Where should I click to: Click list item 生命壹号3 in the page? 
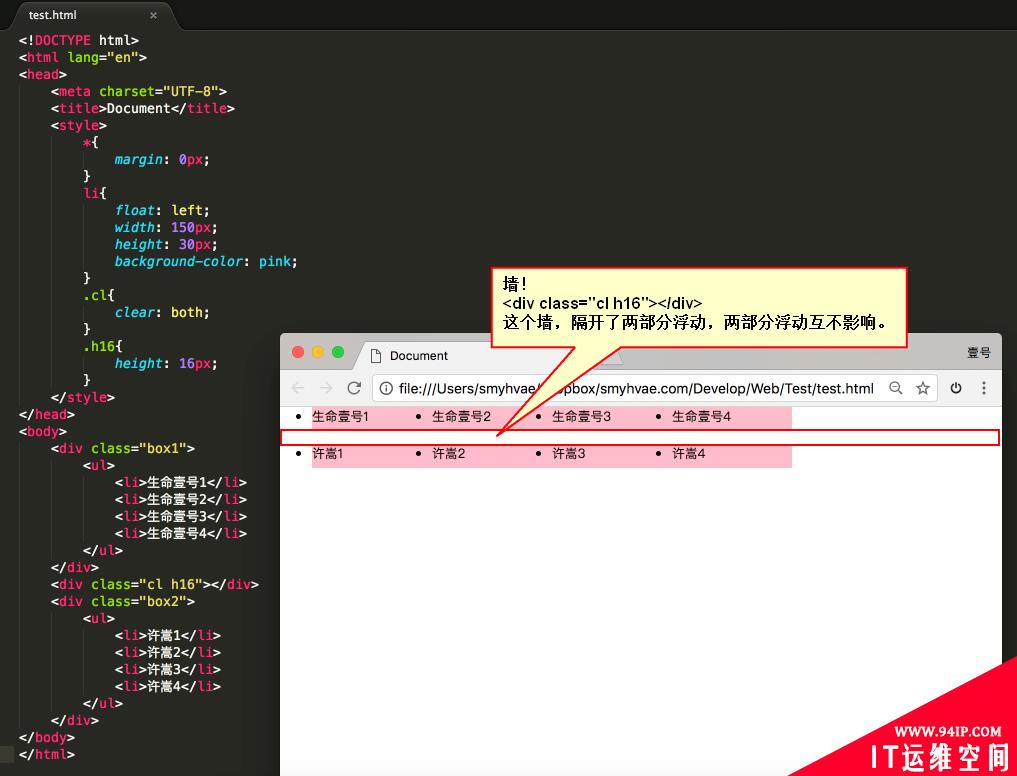point(581,417)
